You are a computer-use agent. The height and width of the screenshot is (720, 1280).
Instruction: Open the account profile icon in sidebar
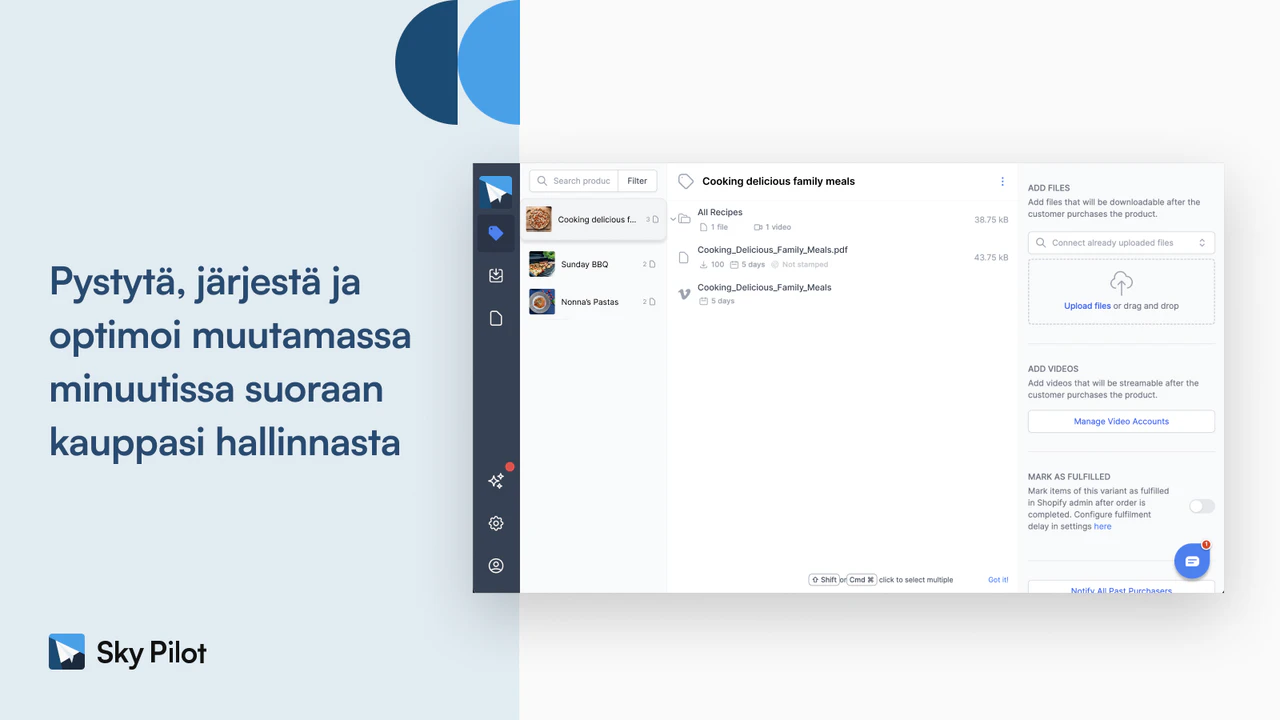[495, 565]
